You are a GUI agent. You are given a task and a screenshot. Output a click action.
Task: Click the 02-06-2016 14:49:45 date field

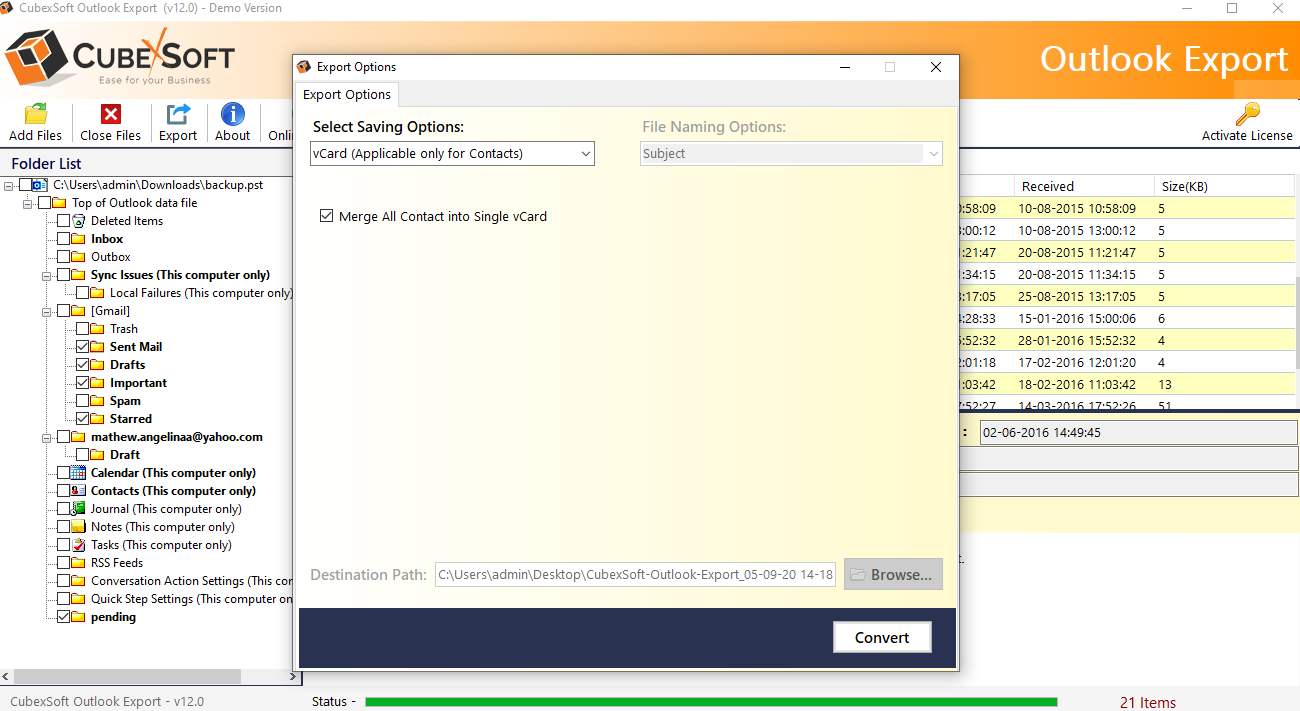tap(1138, 433)
